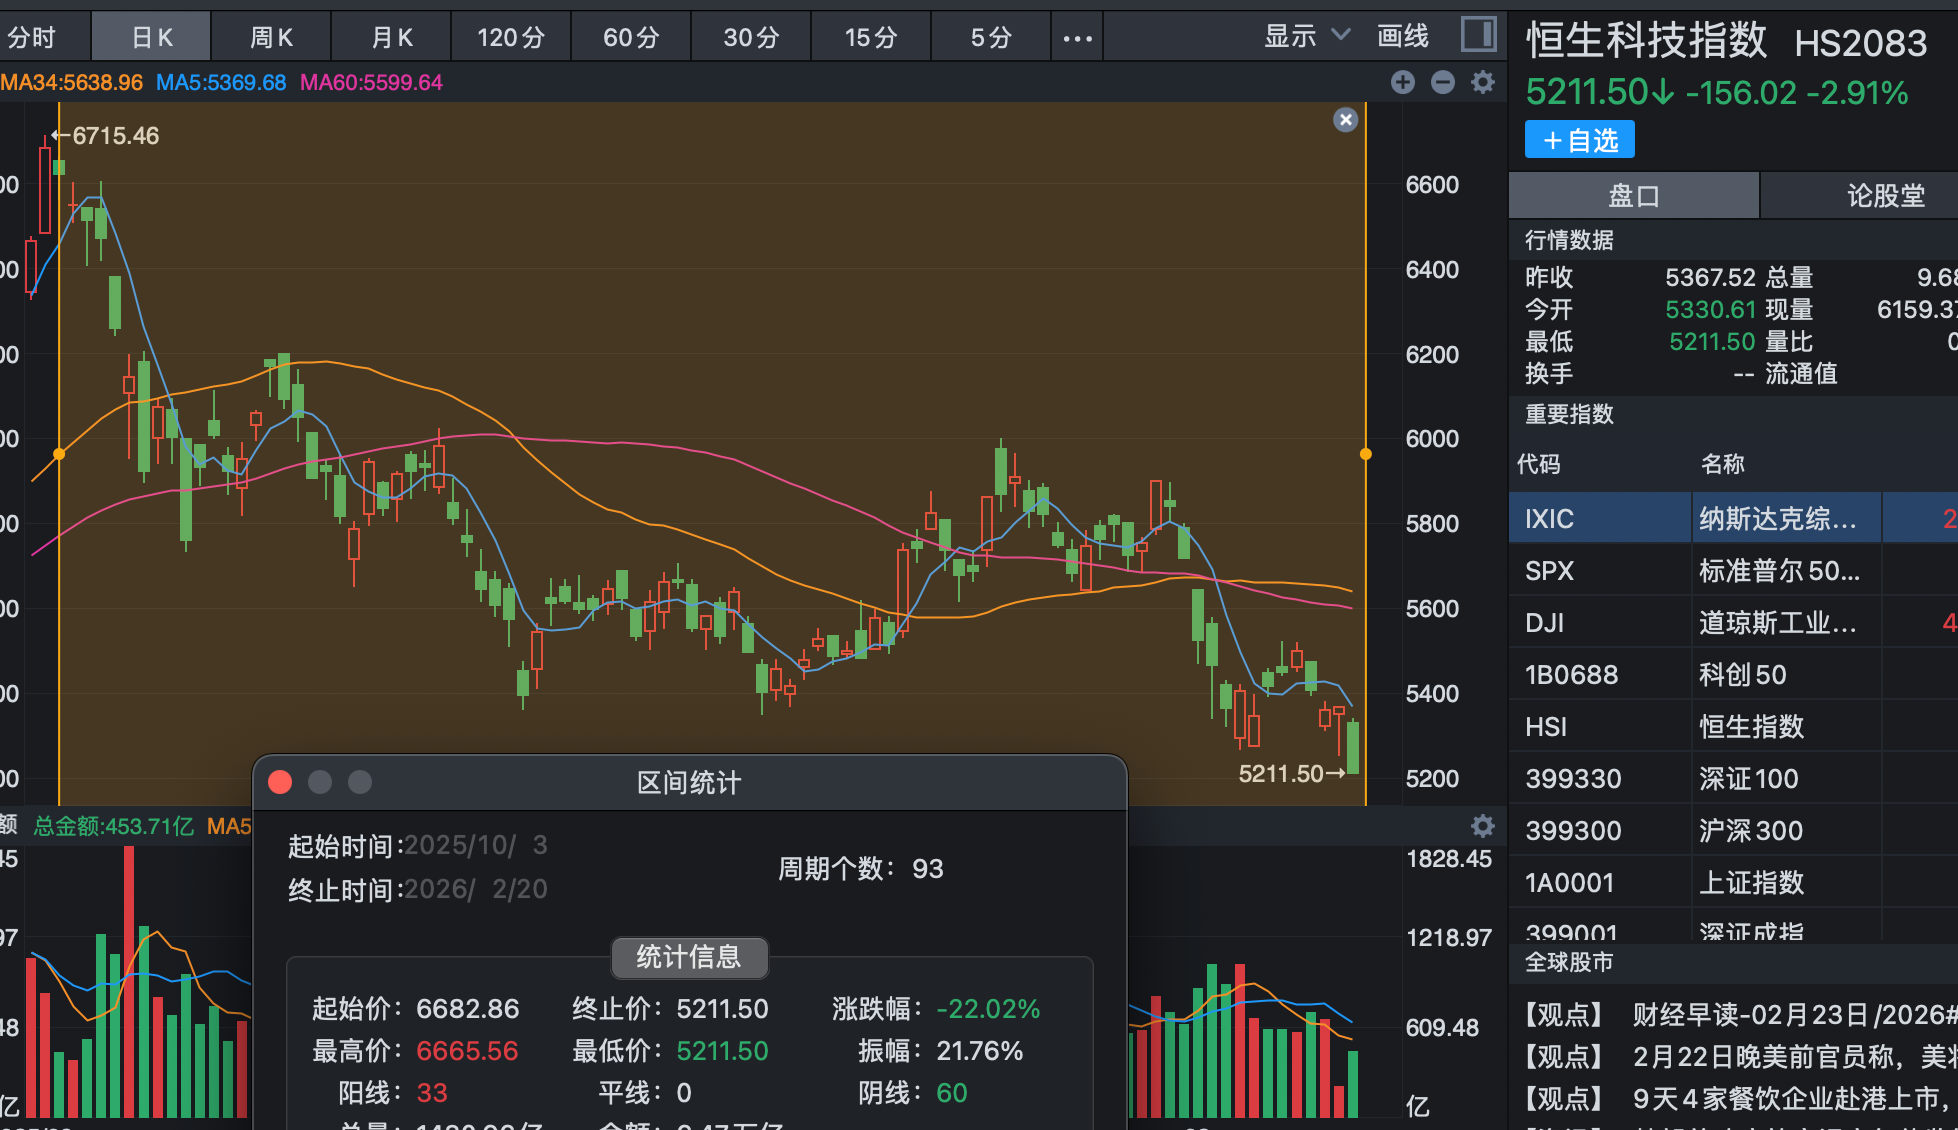Viewport: 1958px width, 1130px height.
Task: Switch to 月K monthly chart
Action: [391, 38]
